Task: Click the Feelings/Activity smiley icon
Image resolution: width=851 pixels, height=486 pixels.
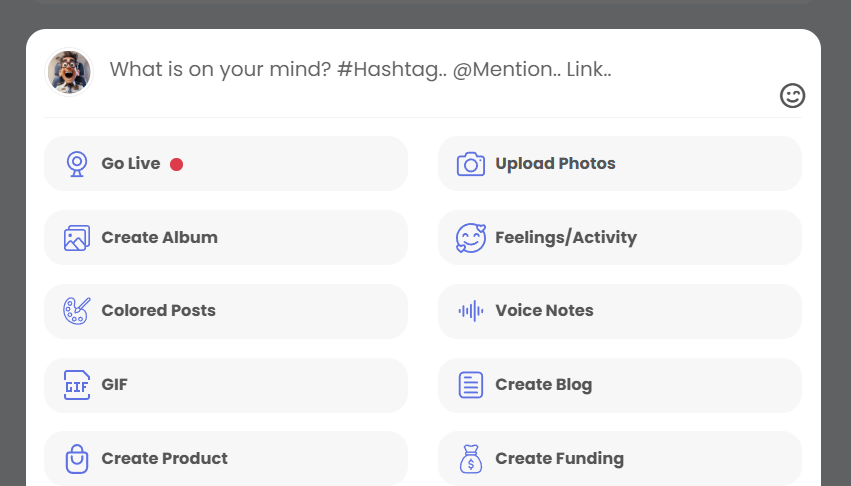Action: (x=471, y=238)
